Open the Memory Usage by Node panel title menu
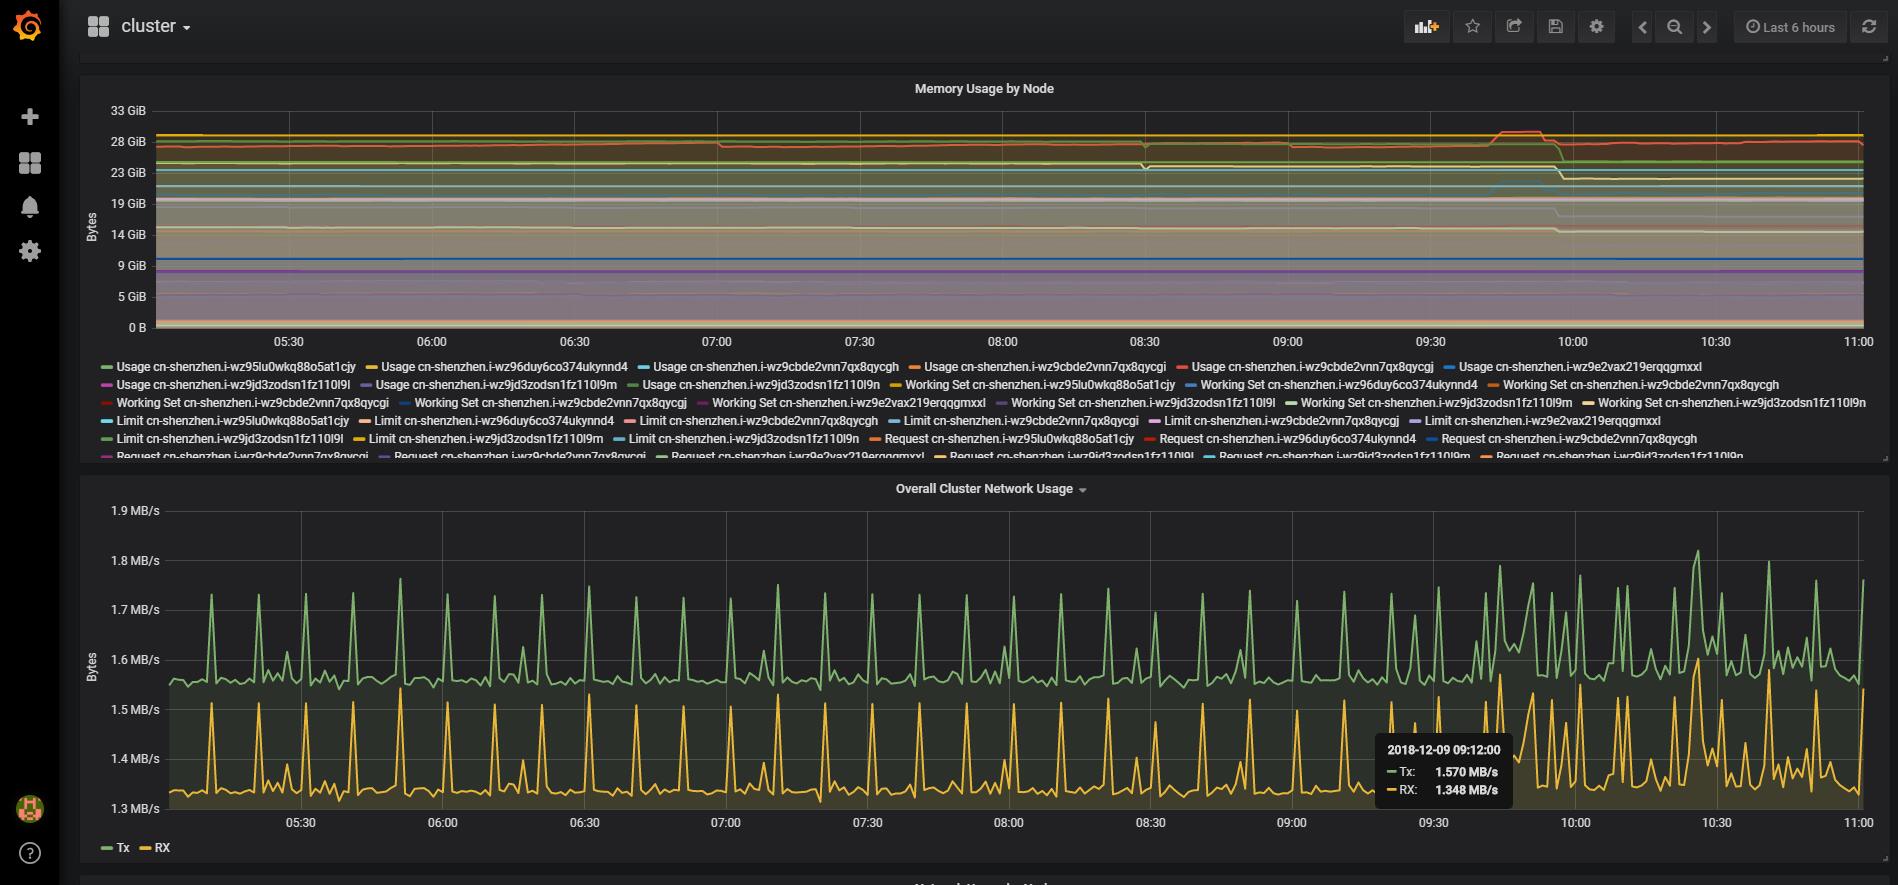Viewport: 1898px width, 885px height. 984,89
